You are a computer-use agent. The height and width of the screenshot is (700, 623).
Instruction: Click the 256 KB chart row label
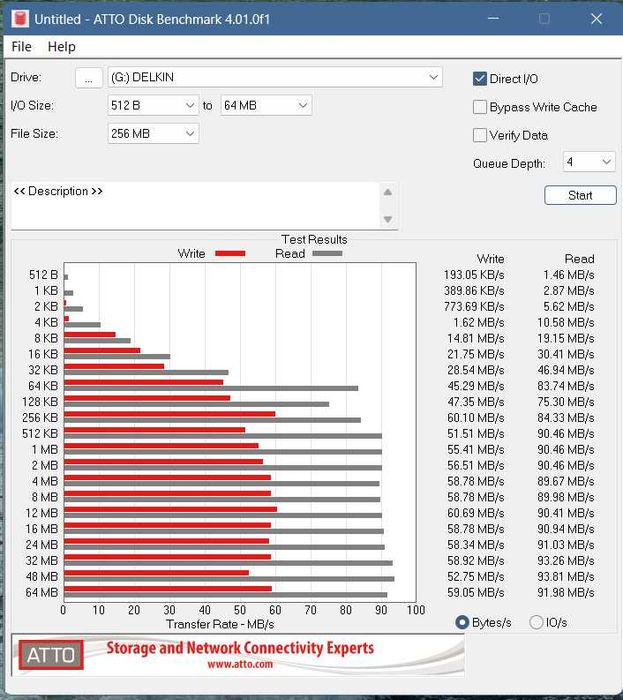point(40,417)
